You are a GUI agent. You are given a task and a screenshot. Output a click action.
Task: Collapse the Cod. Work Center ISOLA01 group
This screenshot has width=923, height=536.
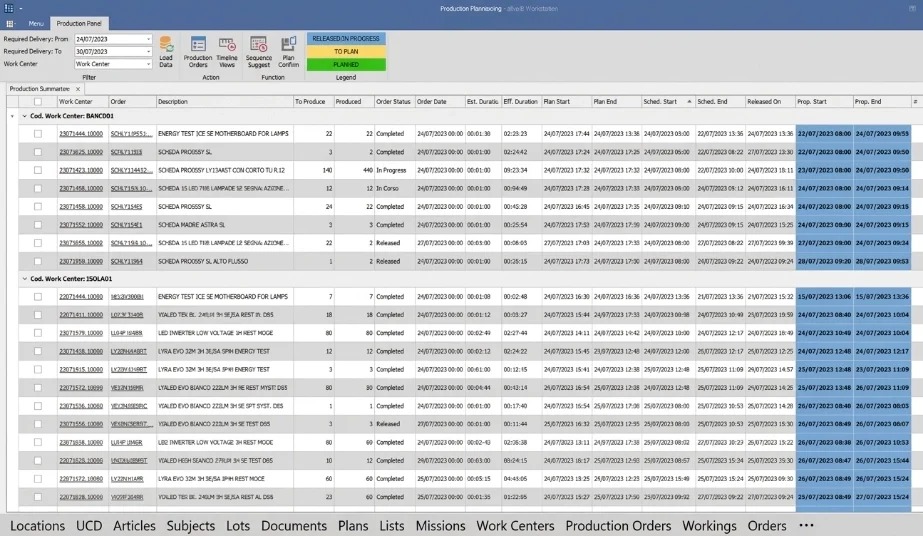coord(25,279)
